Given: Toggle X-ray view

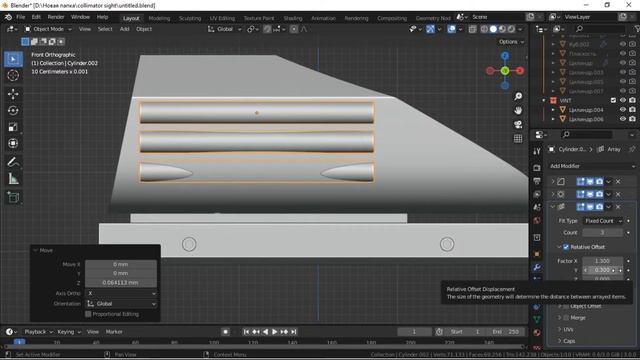Looking at the screenshot, I should pyautogui.click(x=472, y=29).
